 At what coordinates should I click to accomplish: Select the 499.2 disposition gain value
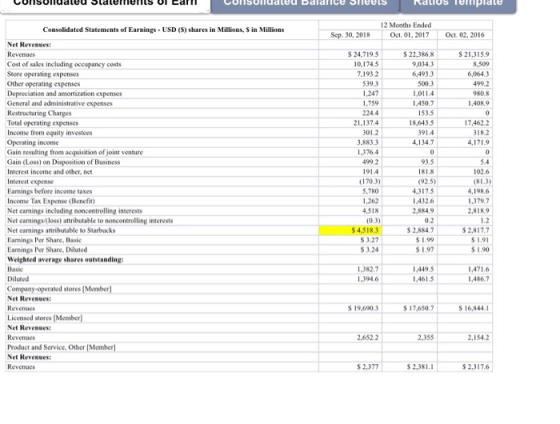pos(370,162)
